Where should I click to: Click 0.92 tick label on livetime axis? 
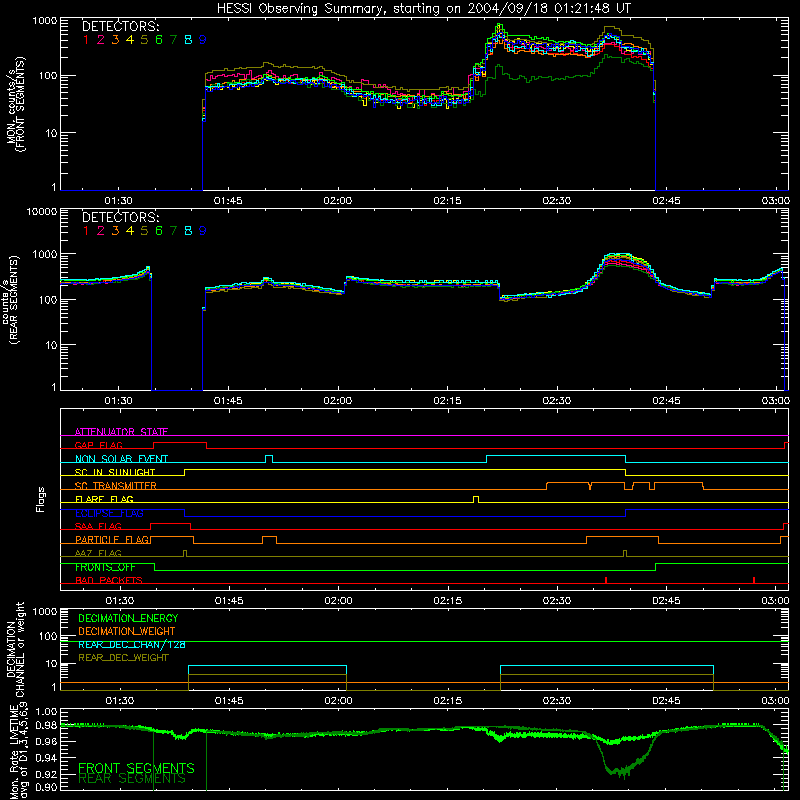pyautogui.click(x=46, y=774)
